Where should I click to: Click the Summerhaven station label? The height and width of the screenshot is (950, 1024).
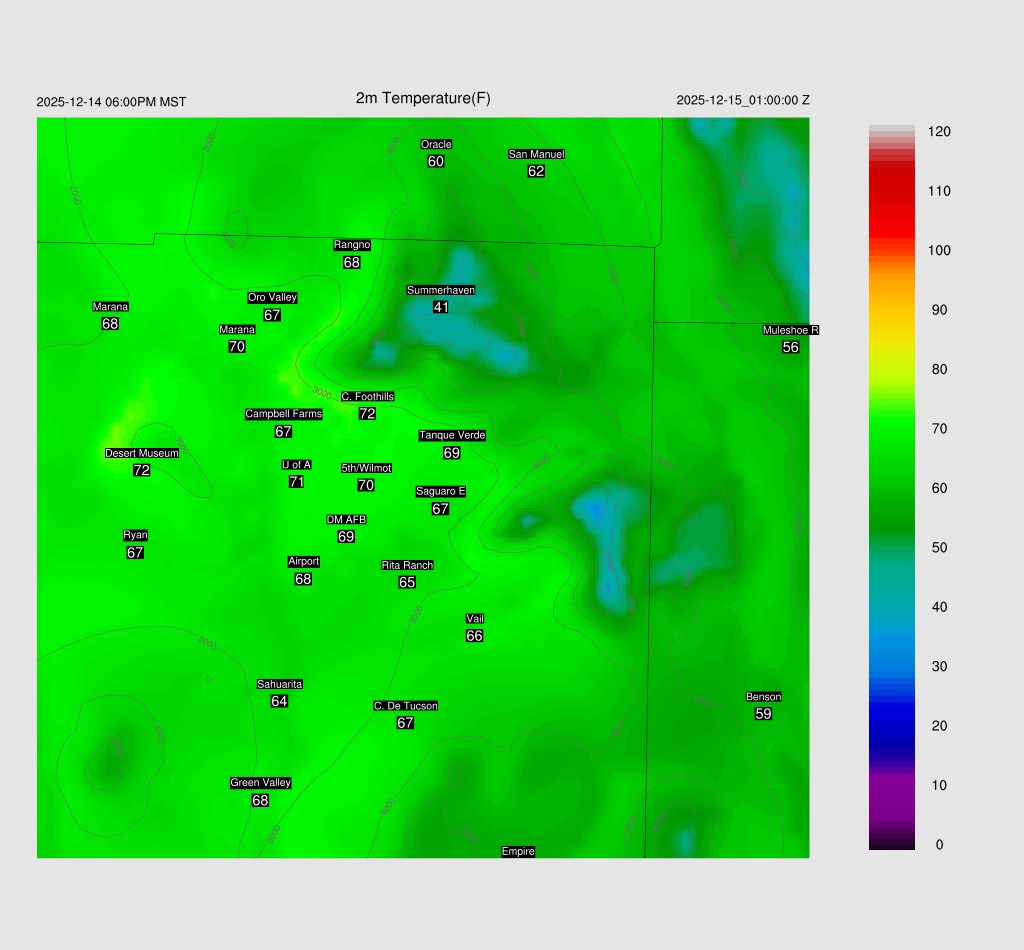440,290
